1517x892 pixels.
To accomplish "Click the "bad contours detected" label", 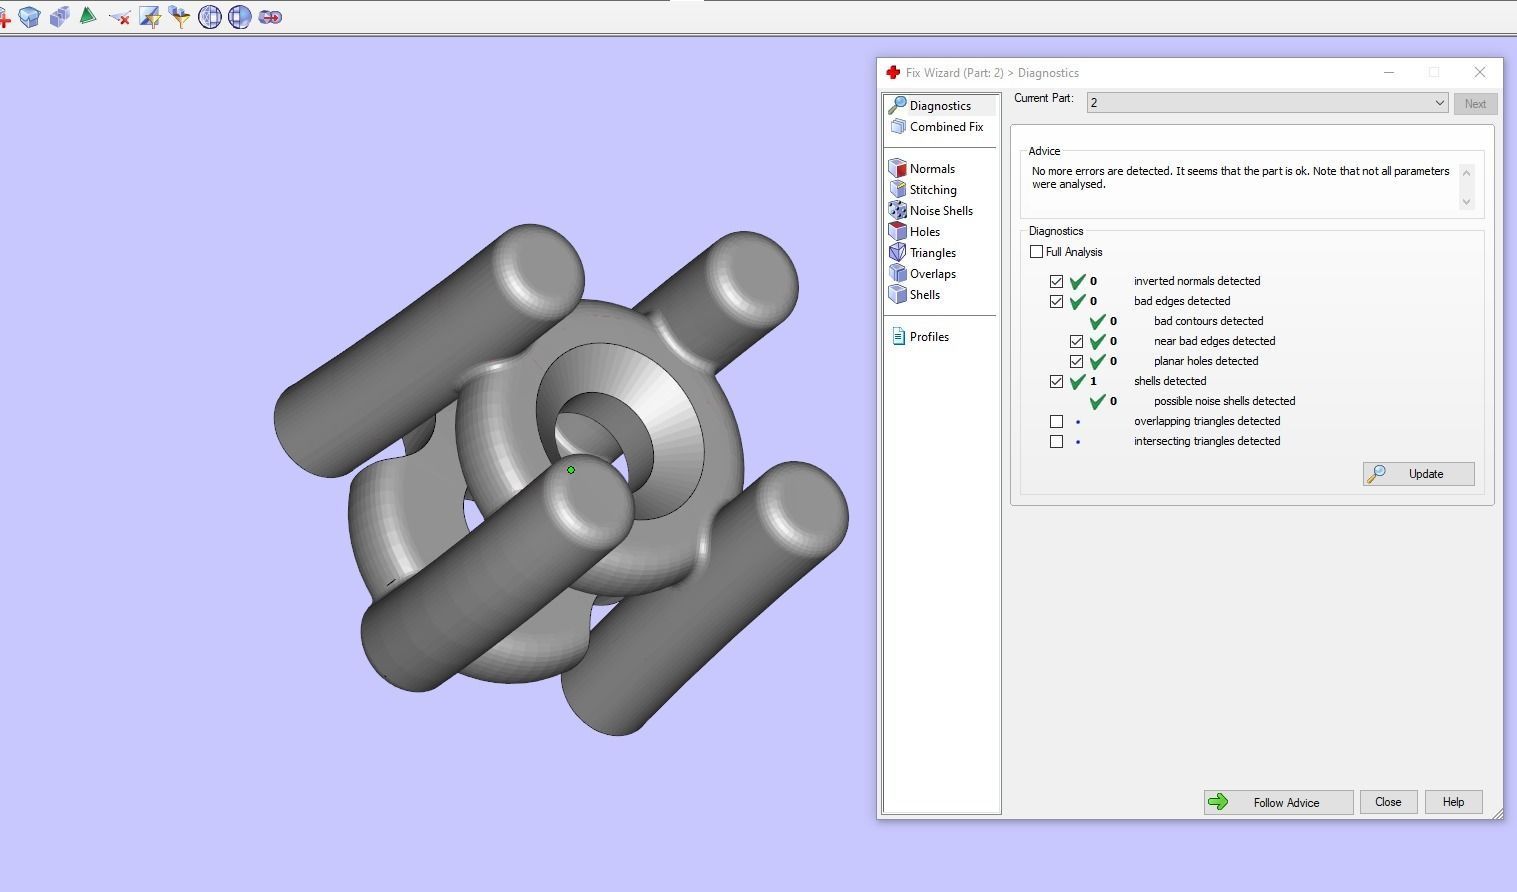I will click(1208, 321).
